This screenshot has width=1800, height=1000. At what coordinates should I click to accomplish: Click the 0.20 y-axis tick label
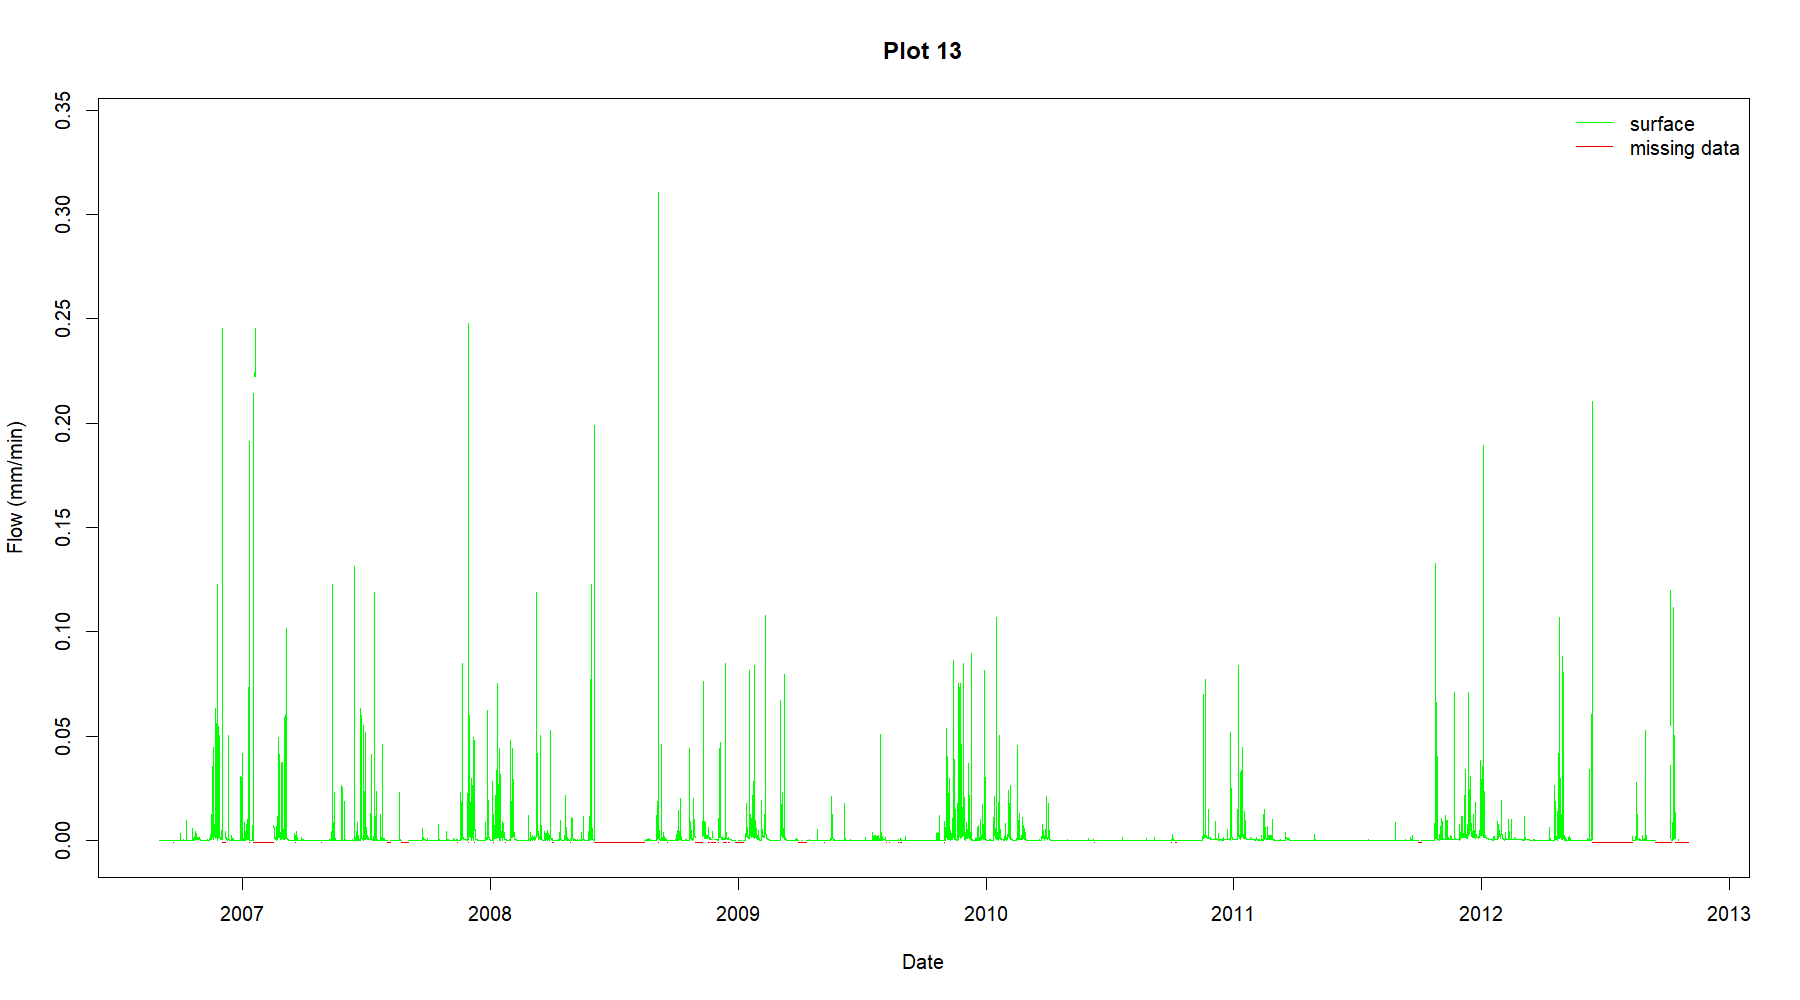coord(63,423)
